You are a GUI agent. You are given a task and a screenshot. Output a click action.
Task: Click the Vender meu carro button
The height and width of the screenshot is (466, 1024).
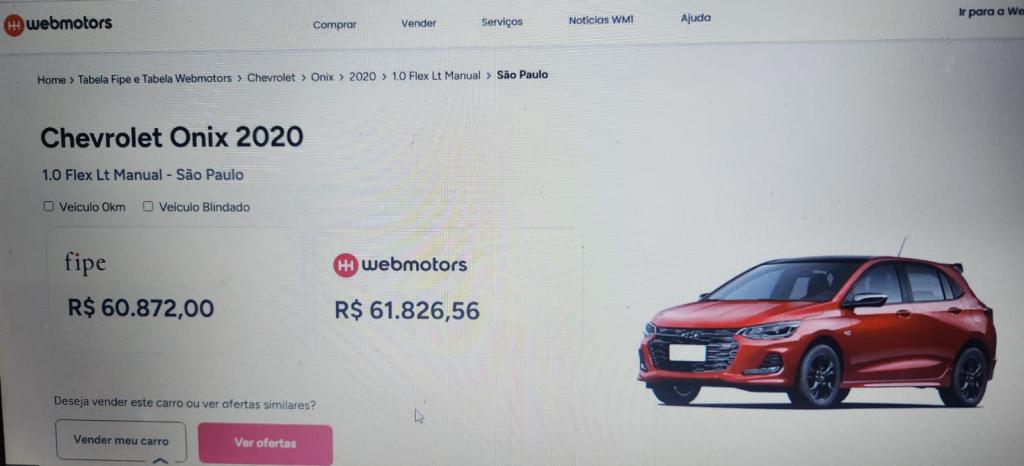pyautogui.click(x=121, y=441)
